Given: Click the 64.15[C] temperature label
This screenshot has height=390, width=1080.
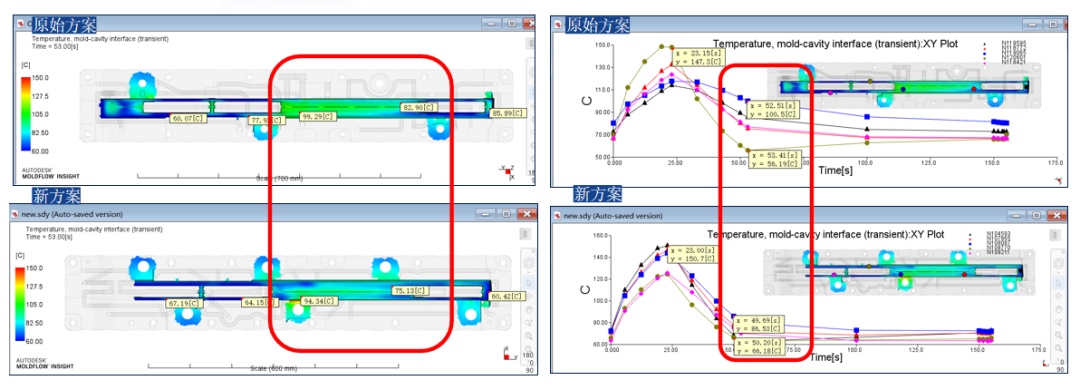Looking at the screenshot, I should pyautogui.click(x=260, y=302).
